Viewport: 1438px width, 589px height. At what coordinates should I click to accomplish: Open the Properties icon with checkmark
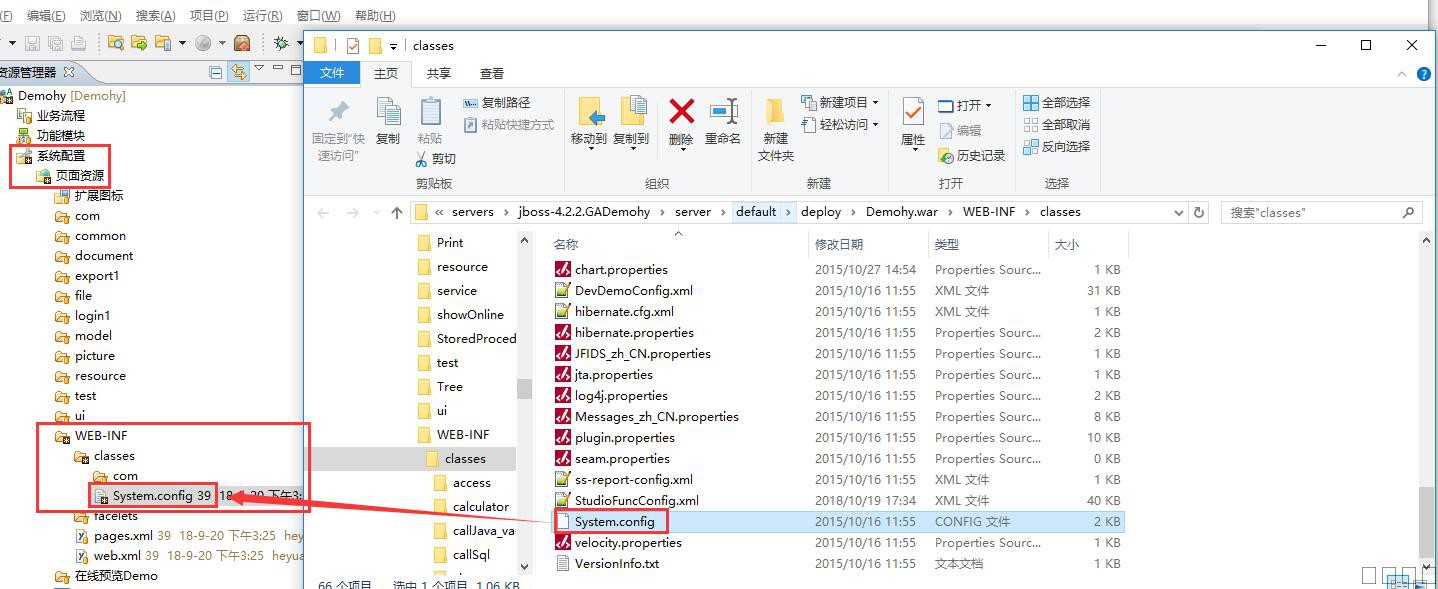click(x=912, y=112)
